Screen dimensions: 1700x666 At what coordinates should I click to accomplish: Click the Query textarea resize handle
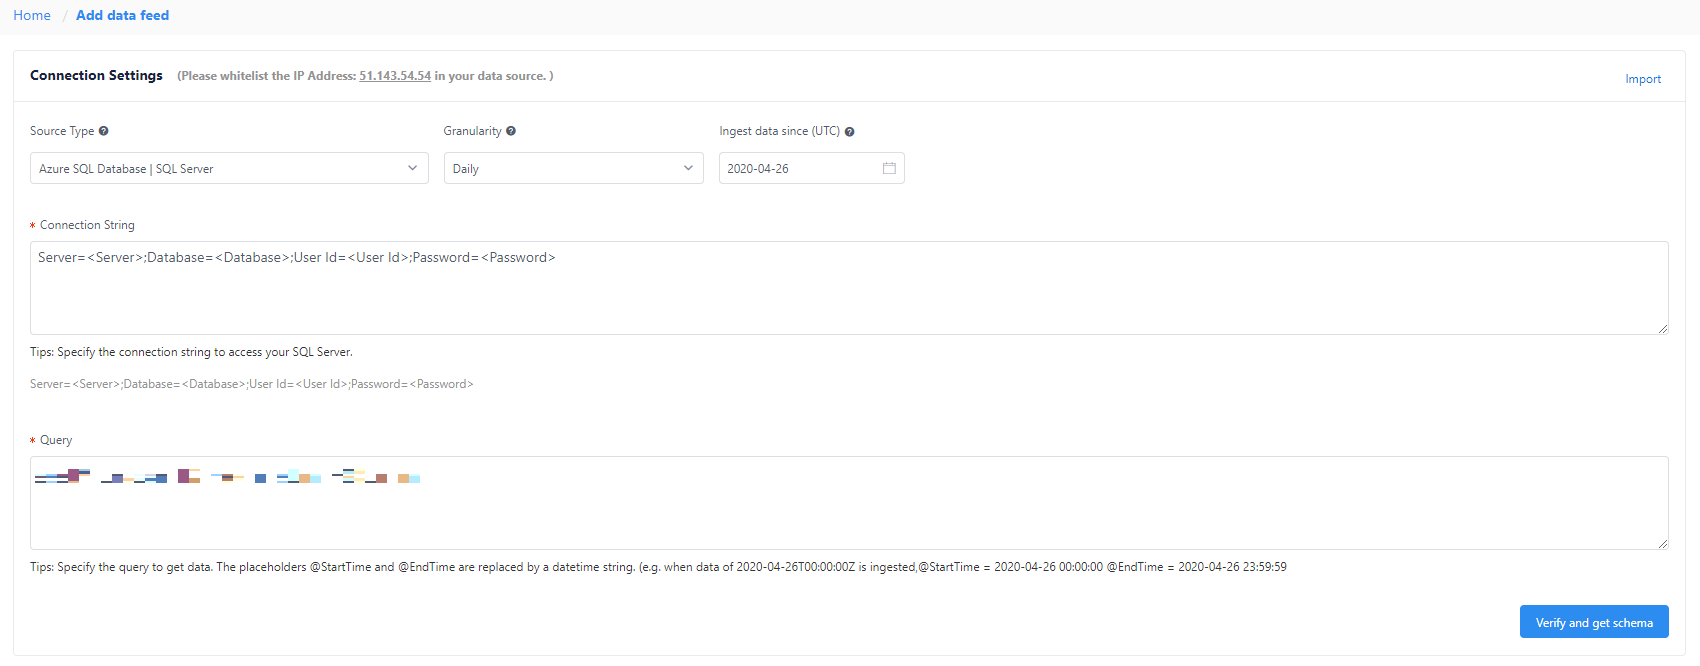pyautogui.click(x=1662, y=543)
